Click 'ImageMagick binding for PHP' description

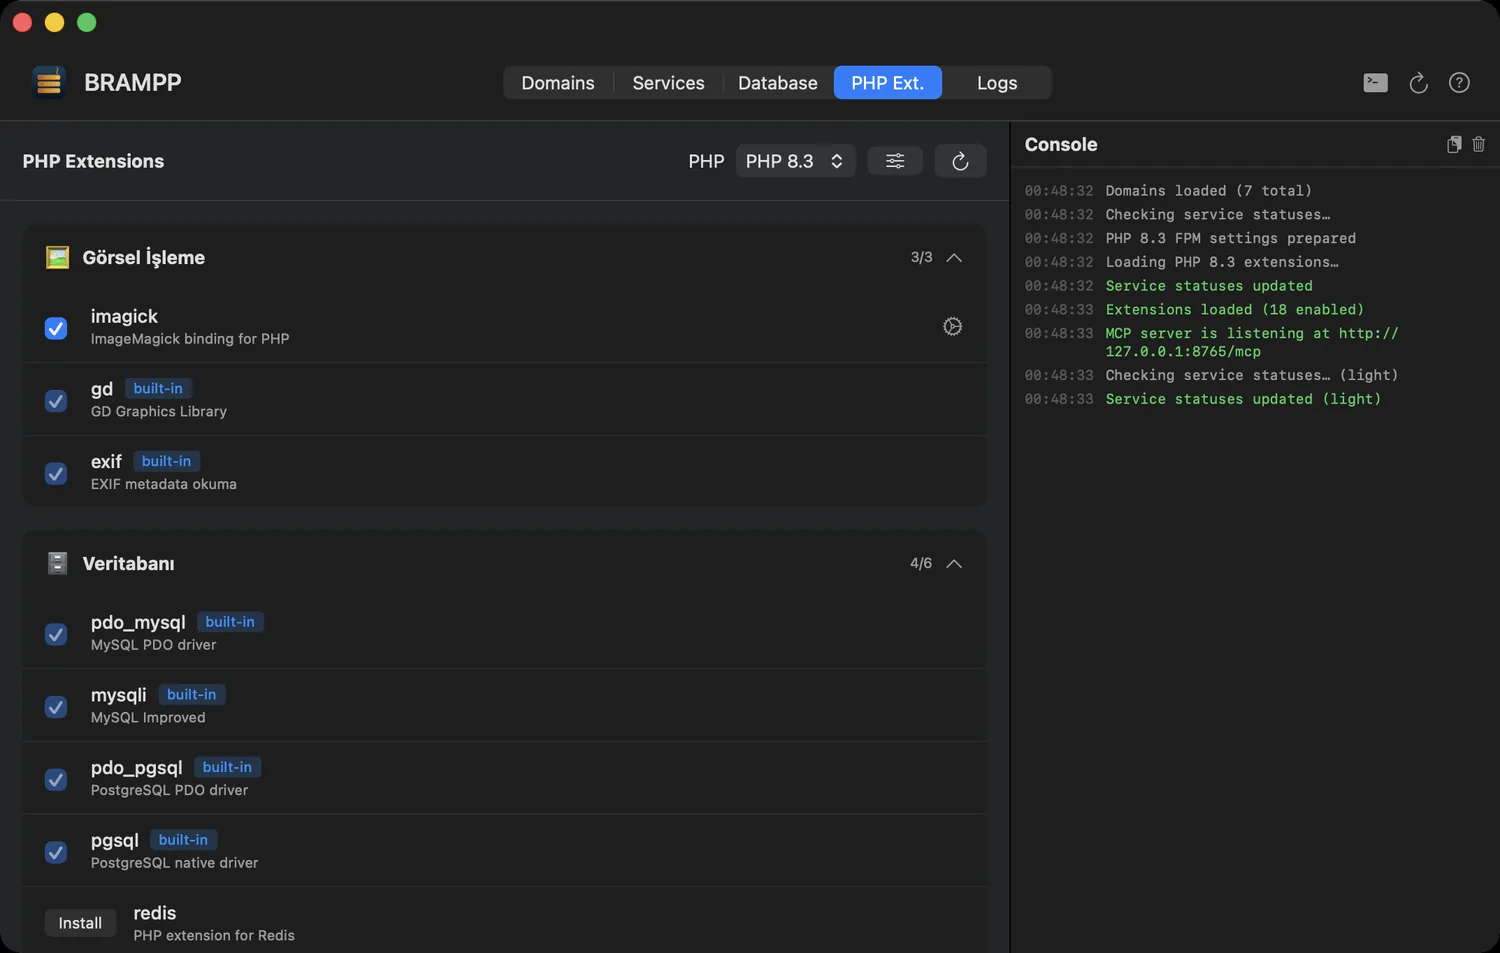[x=190, y=339]
